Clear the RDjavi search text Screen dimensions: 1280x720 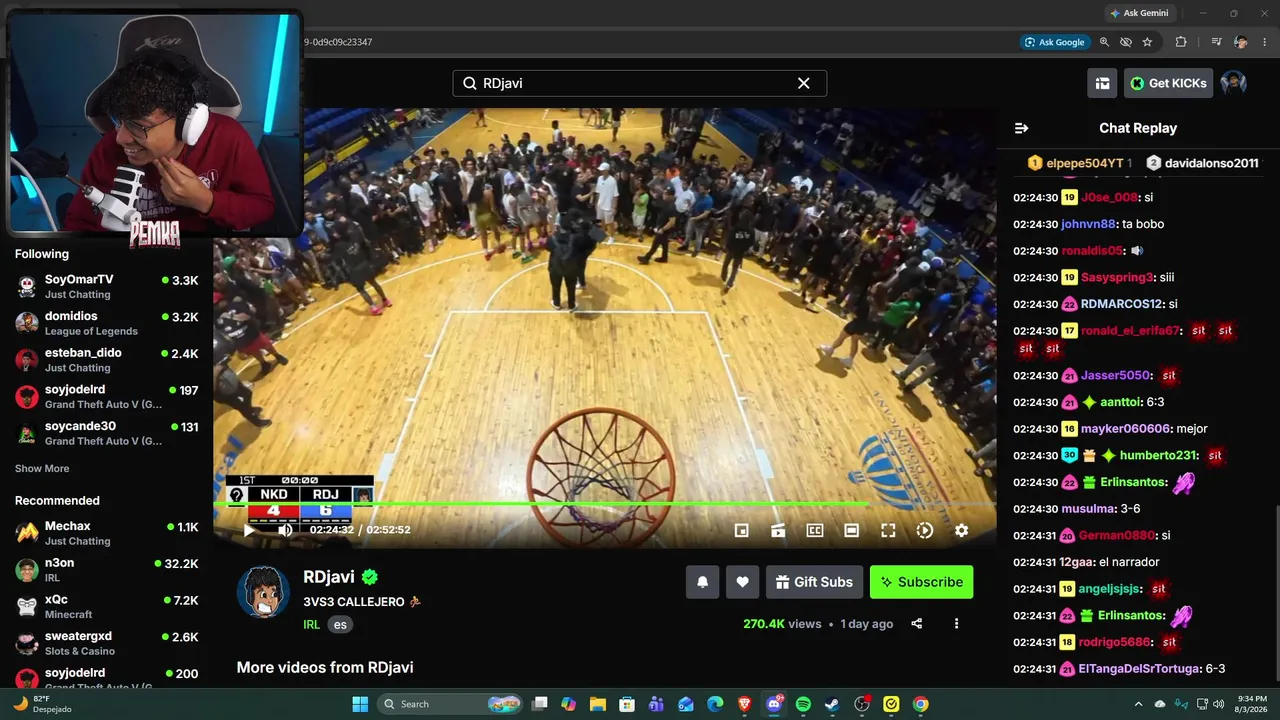click(x=803, y=83)
